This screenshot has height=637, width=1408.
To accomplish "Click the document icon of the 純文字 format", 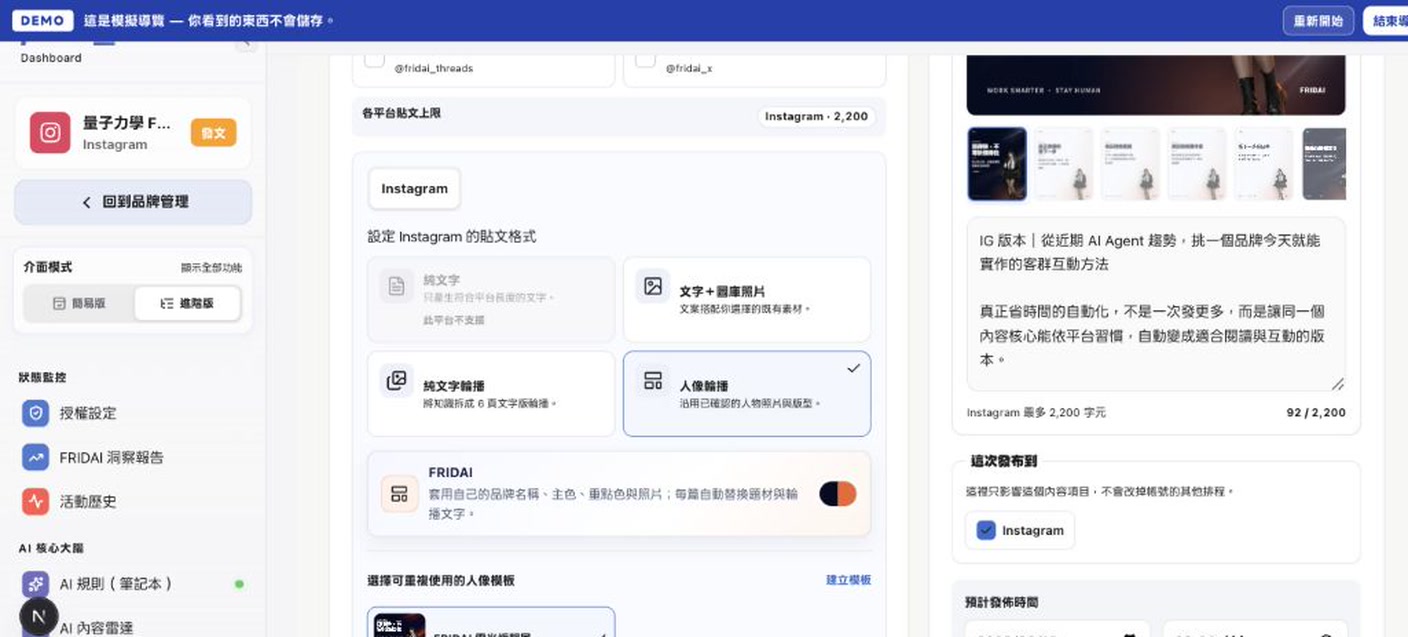I will pyautogui.click(x=397, y=286).
